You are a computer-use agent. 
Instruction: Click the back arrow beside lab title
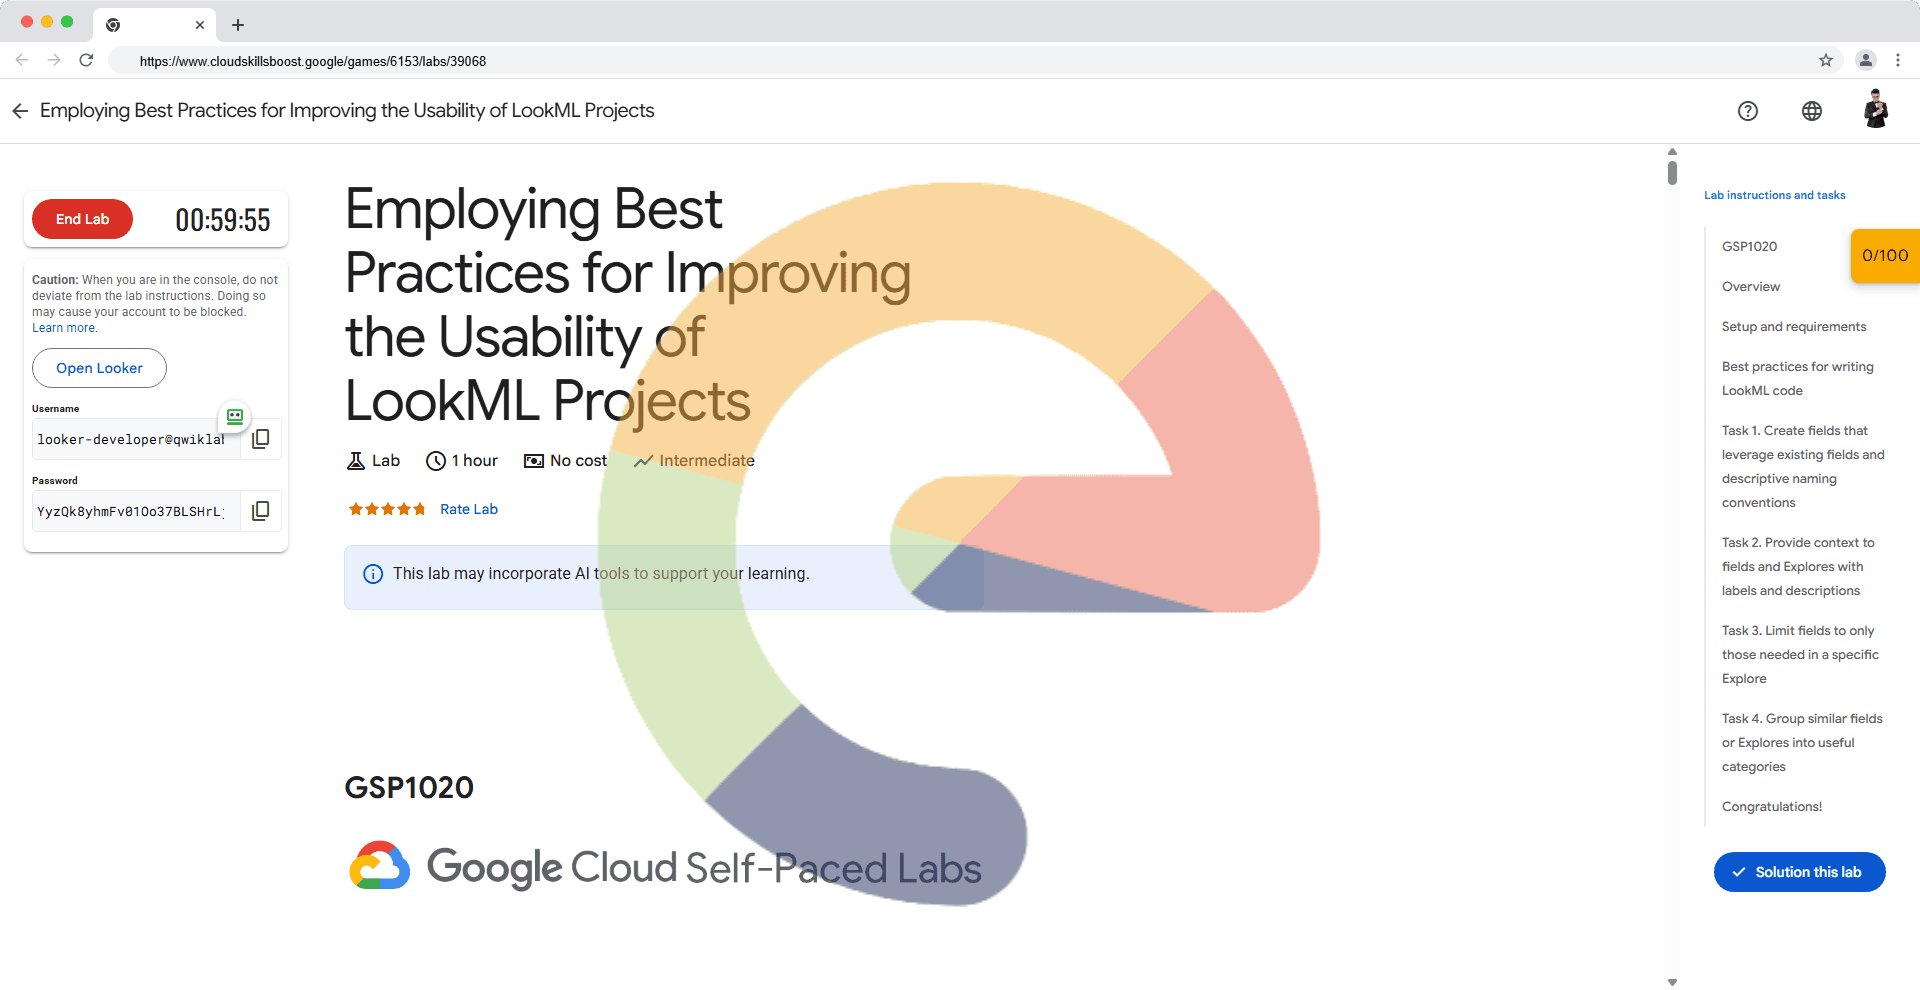pos(20,111)
